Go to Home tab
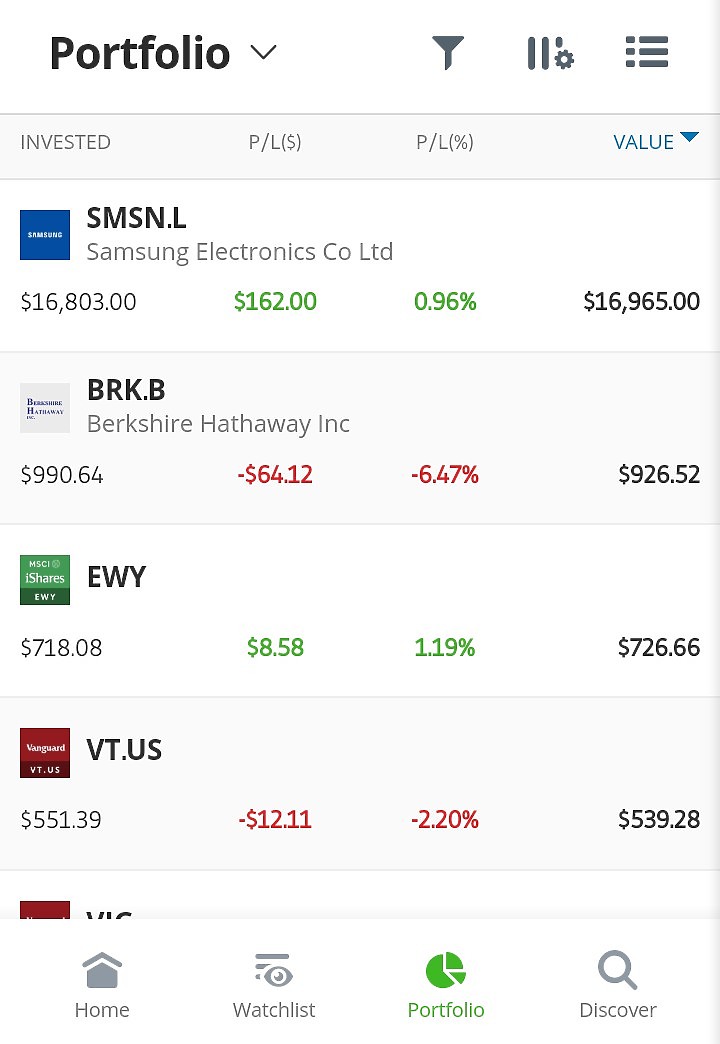Image resolution: width=720 pixels, height=1044 pixels. coord(102,985)
